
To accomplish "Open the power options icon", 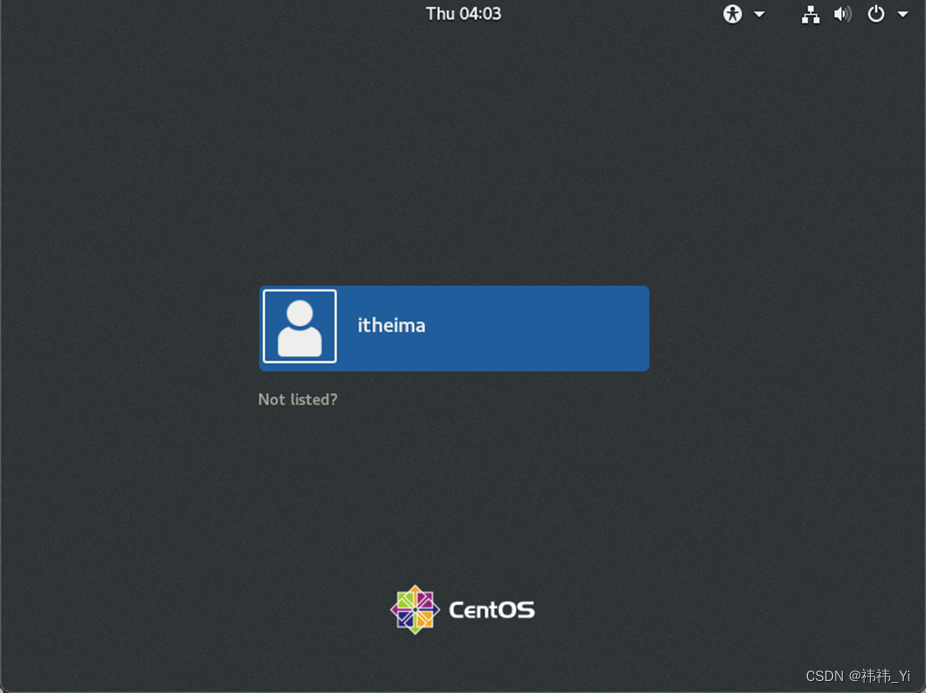I will tap(875, 14).
